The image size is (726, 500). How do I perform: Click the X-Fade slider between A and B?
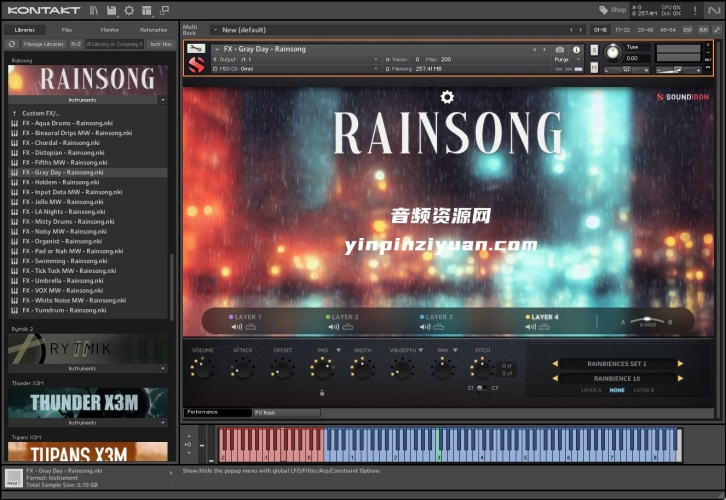point(646,320)
